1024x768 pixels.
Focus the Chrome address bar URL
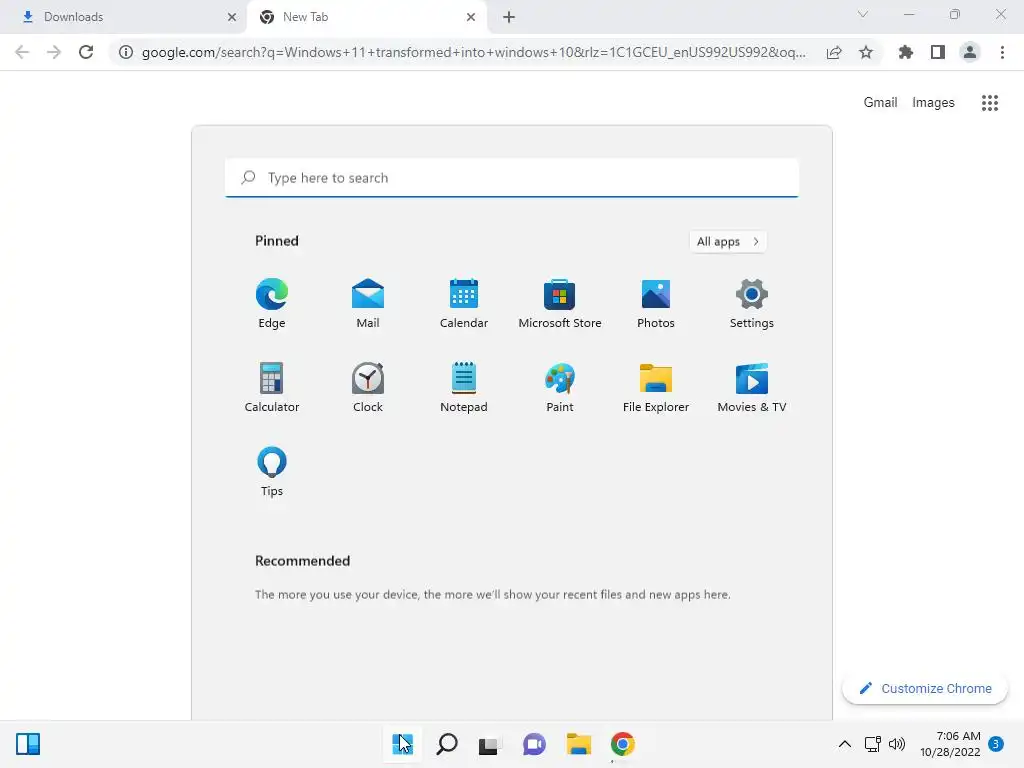click(473, 52)
